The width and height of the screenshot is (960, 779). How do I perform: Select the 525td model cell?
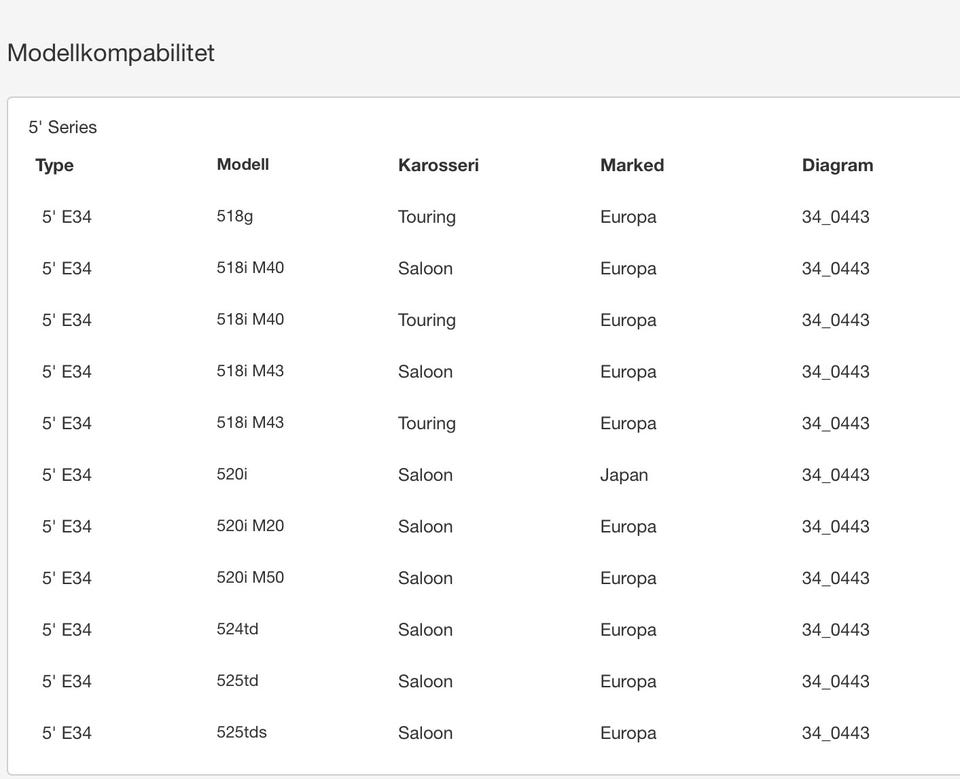point(238,681)
